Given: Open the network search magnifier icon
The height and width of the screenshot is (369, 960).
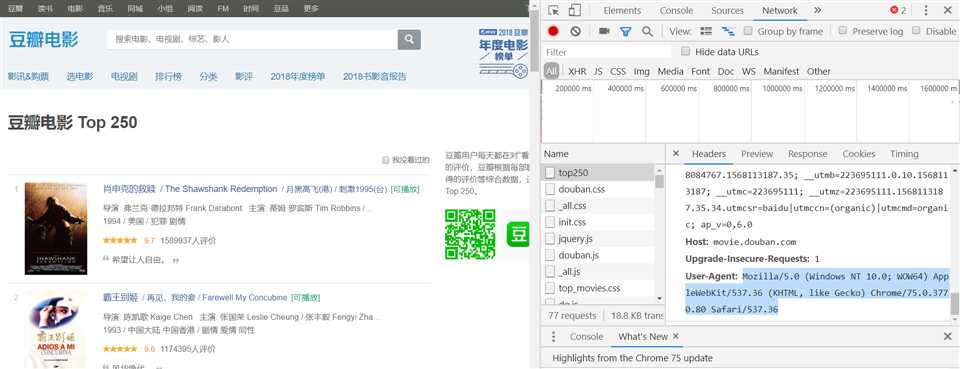Looking at the screenshot, I should coord(647,31).
